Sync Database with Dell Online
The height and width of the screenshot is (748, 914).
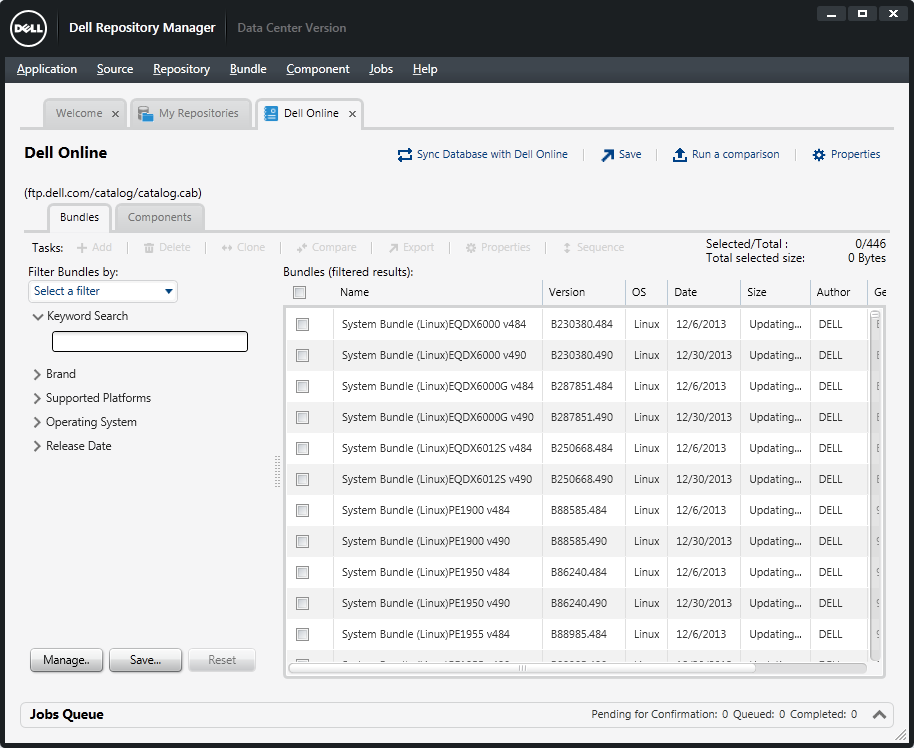(x=485, y=154)
